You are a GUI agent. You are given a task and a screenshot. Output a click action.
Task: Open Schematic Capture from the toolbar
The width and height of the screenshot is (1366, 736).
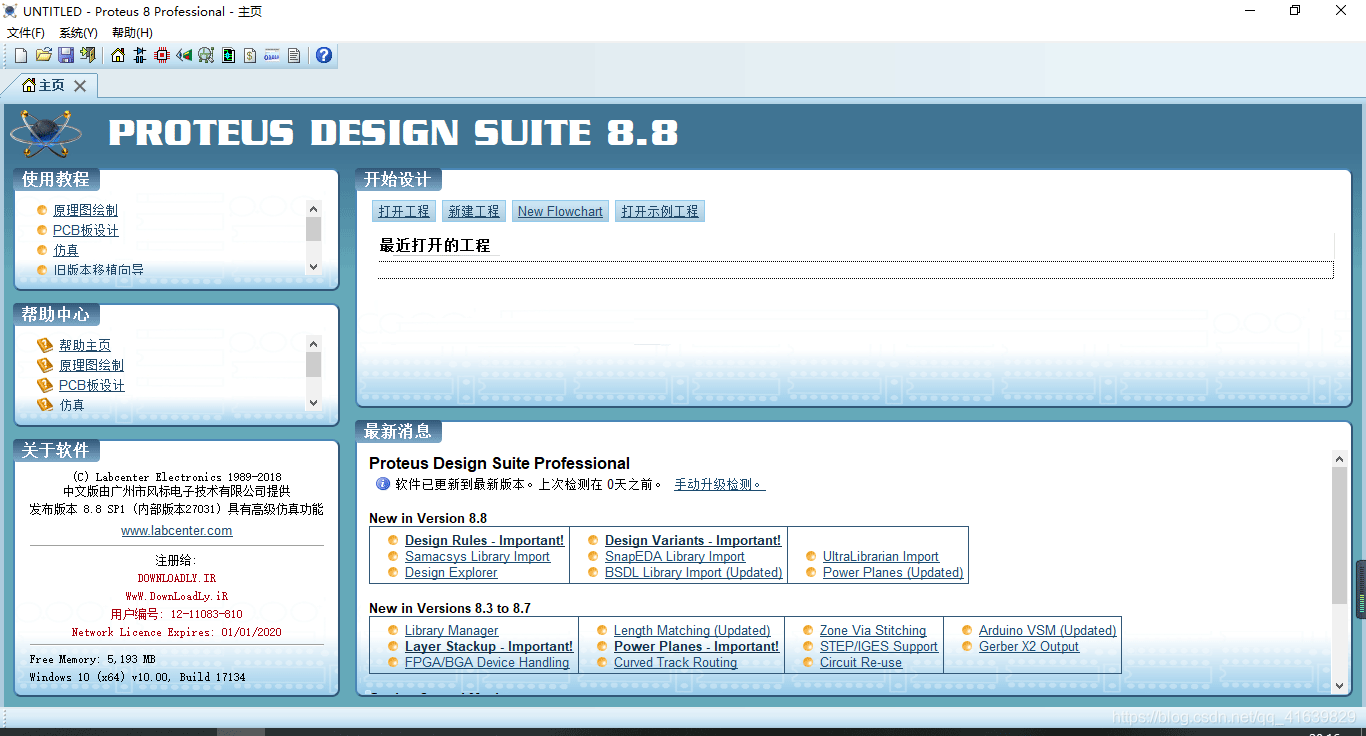140,55
